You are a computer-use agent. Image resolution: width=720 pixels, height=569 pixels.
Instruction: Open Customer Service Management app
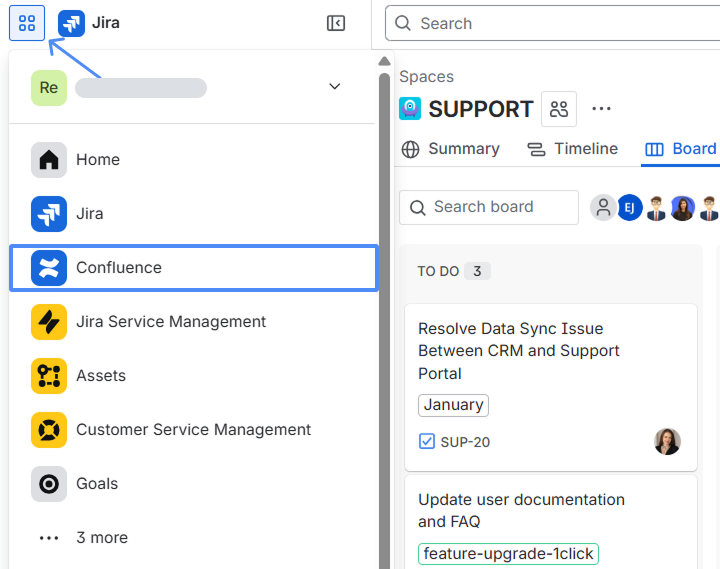[x=193, y=430]
